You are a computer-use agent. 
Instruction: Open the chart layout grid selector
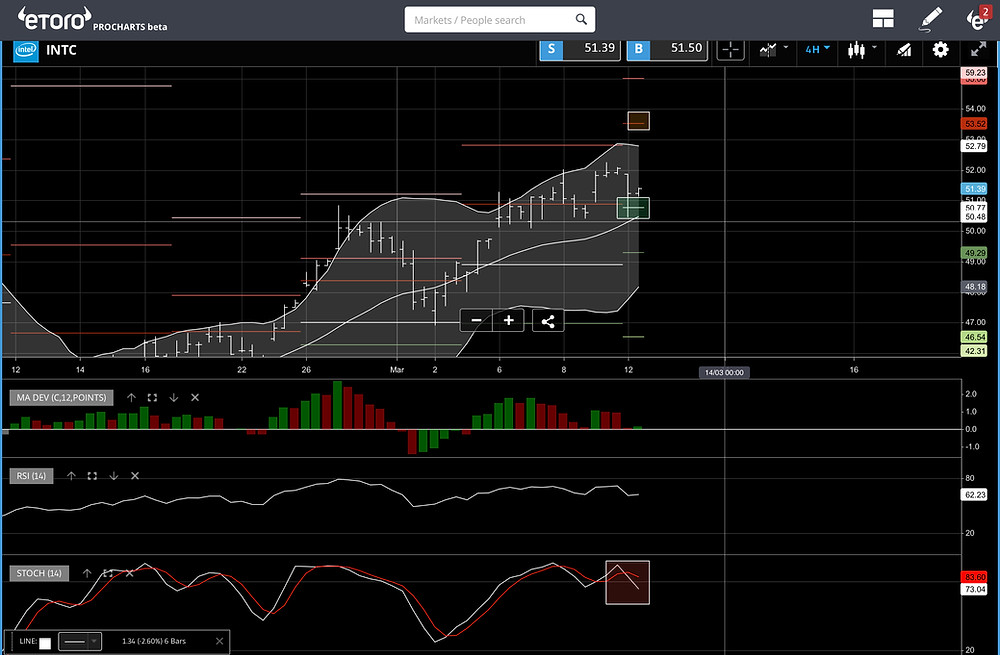click(883, 19)
